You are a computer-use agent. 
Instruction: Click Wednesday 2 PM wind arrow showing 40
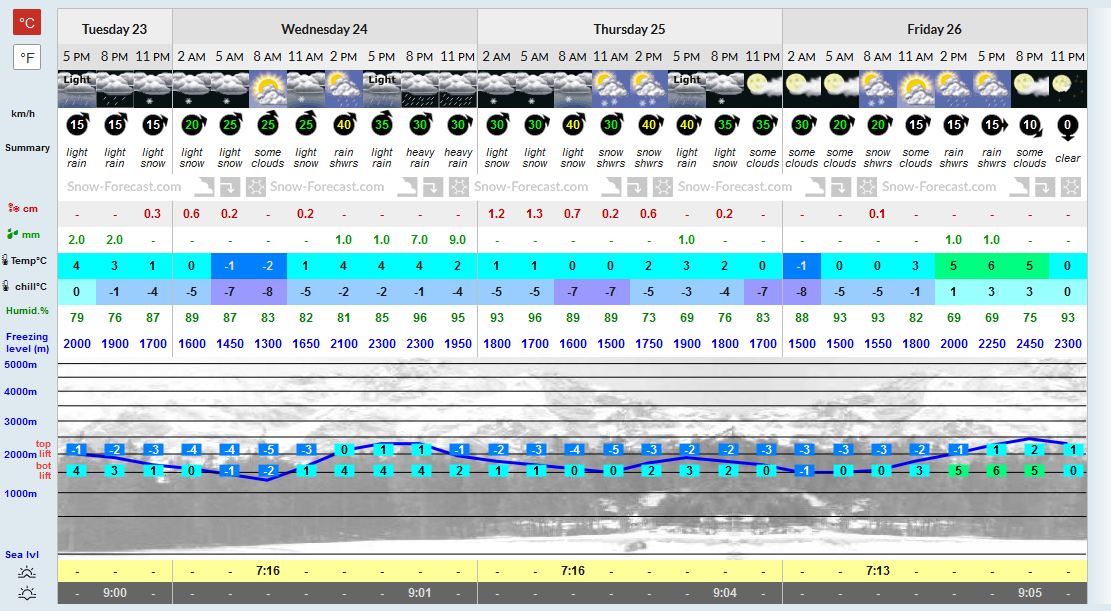click(x=344, y=125)
